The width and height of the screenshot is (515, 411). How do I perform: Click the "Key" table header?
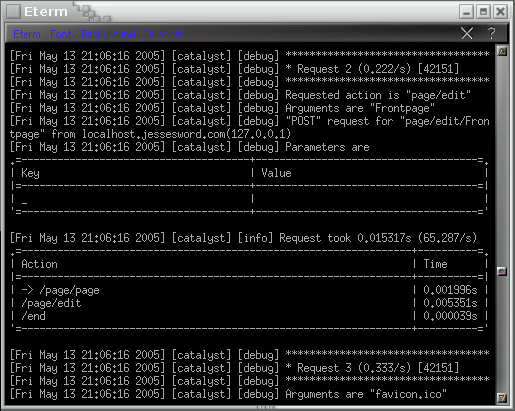tap(30, 173)
